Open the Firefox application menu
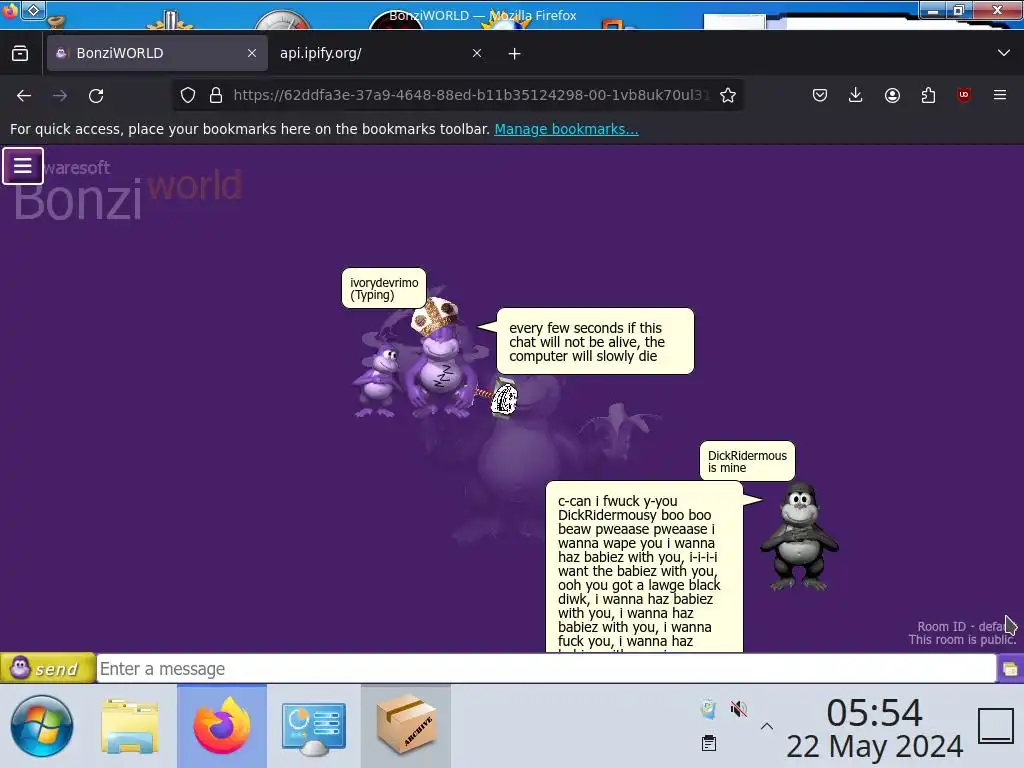Viewport: 1024px width, 768px height. [x=1000, y=95]
